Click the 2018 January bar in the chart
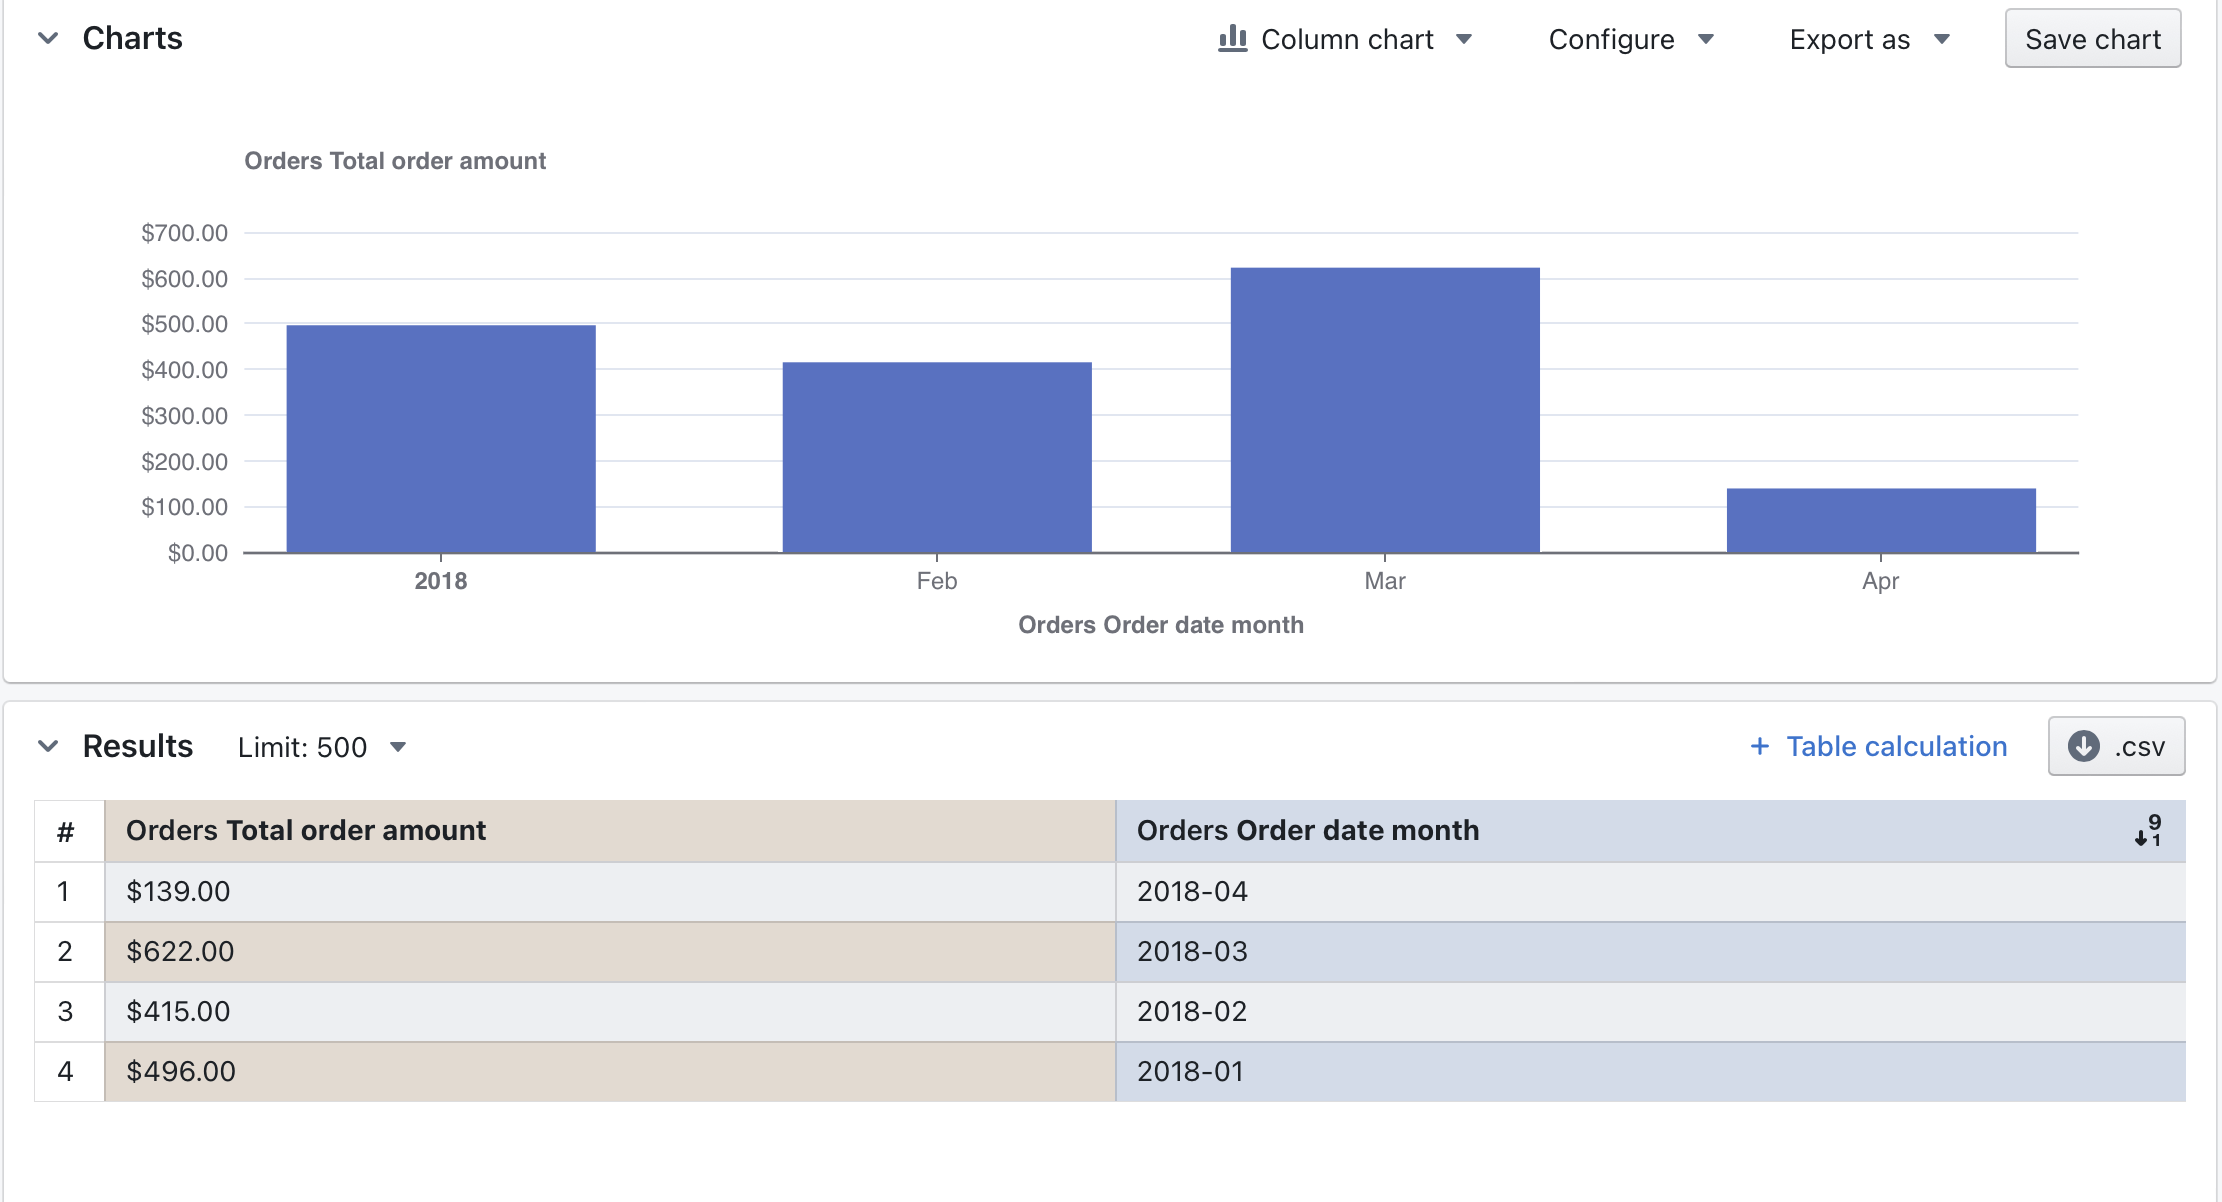Screen dimensions: 2222x1202 441,438
